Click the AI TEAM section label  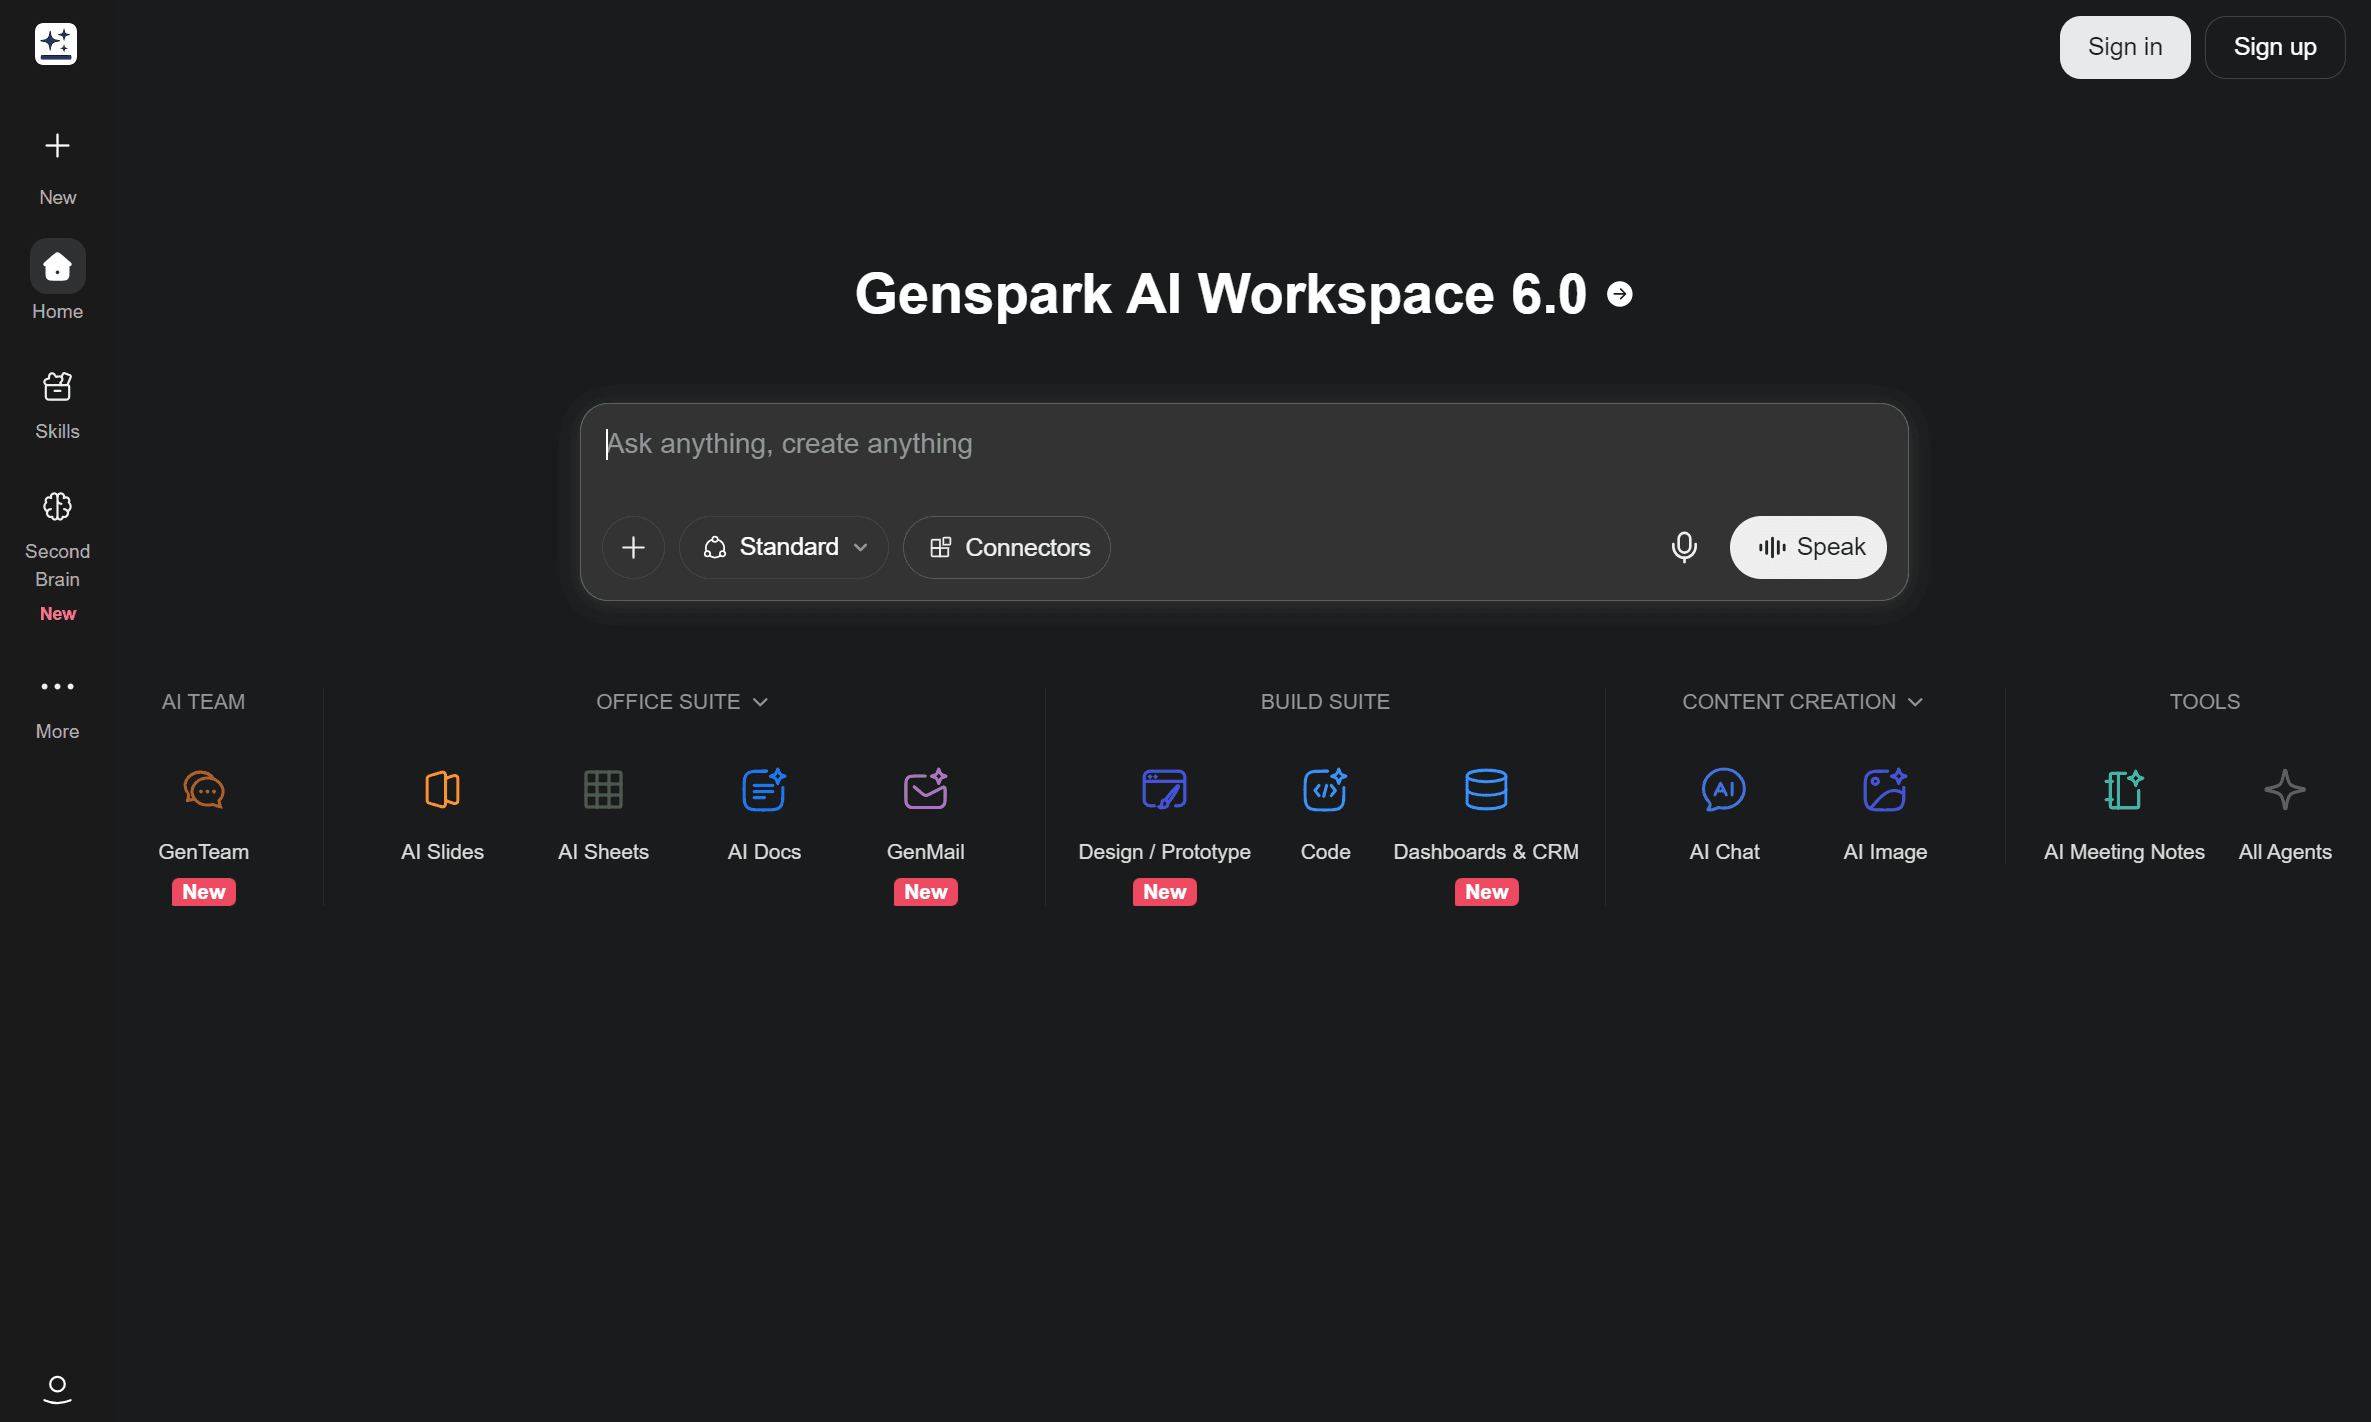click(x=203, y=702)
